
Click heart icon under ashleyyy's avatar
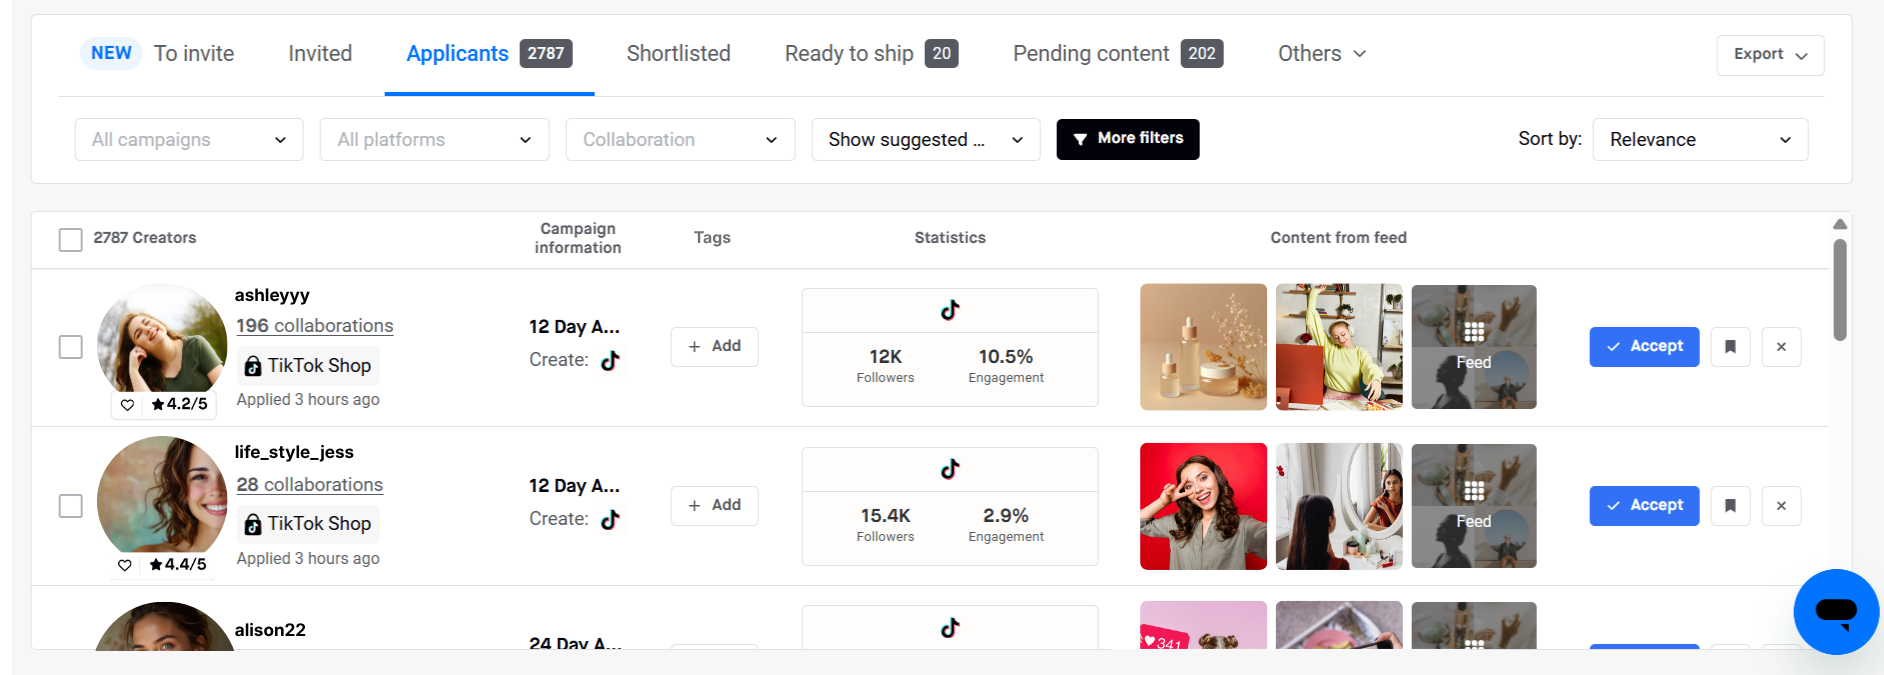[127, 405]
